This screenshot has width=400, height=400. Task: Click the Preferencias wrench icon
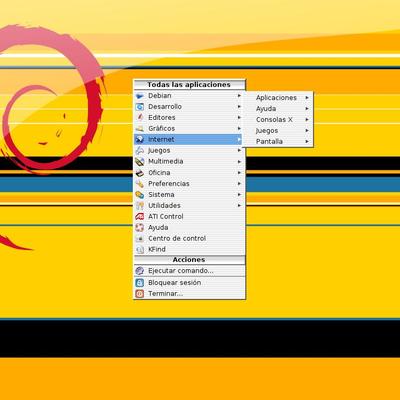tap(140, 184)
